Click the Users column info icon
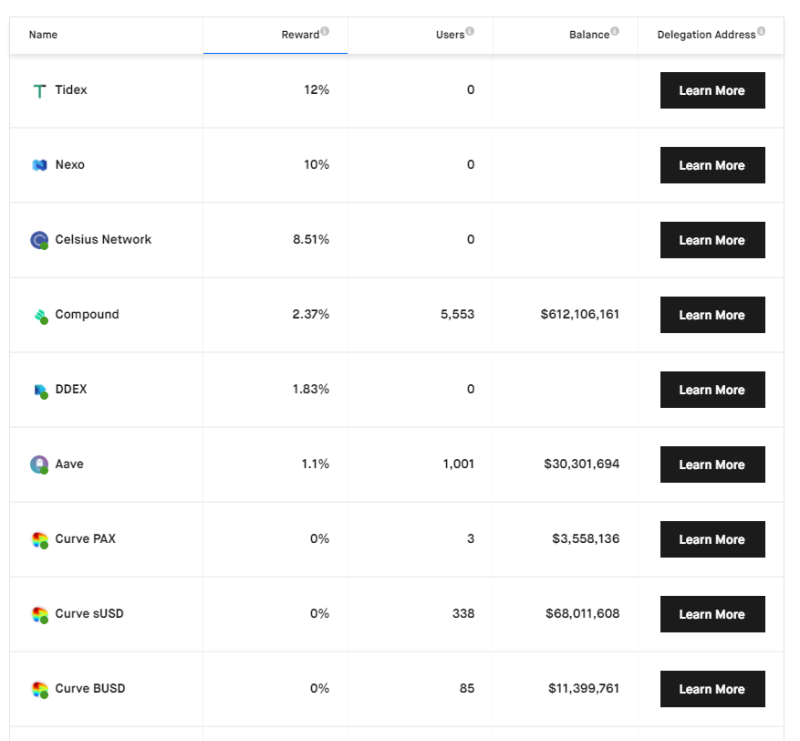The width and height of the screenshot is (800, 741). [x=470, y=31]
